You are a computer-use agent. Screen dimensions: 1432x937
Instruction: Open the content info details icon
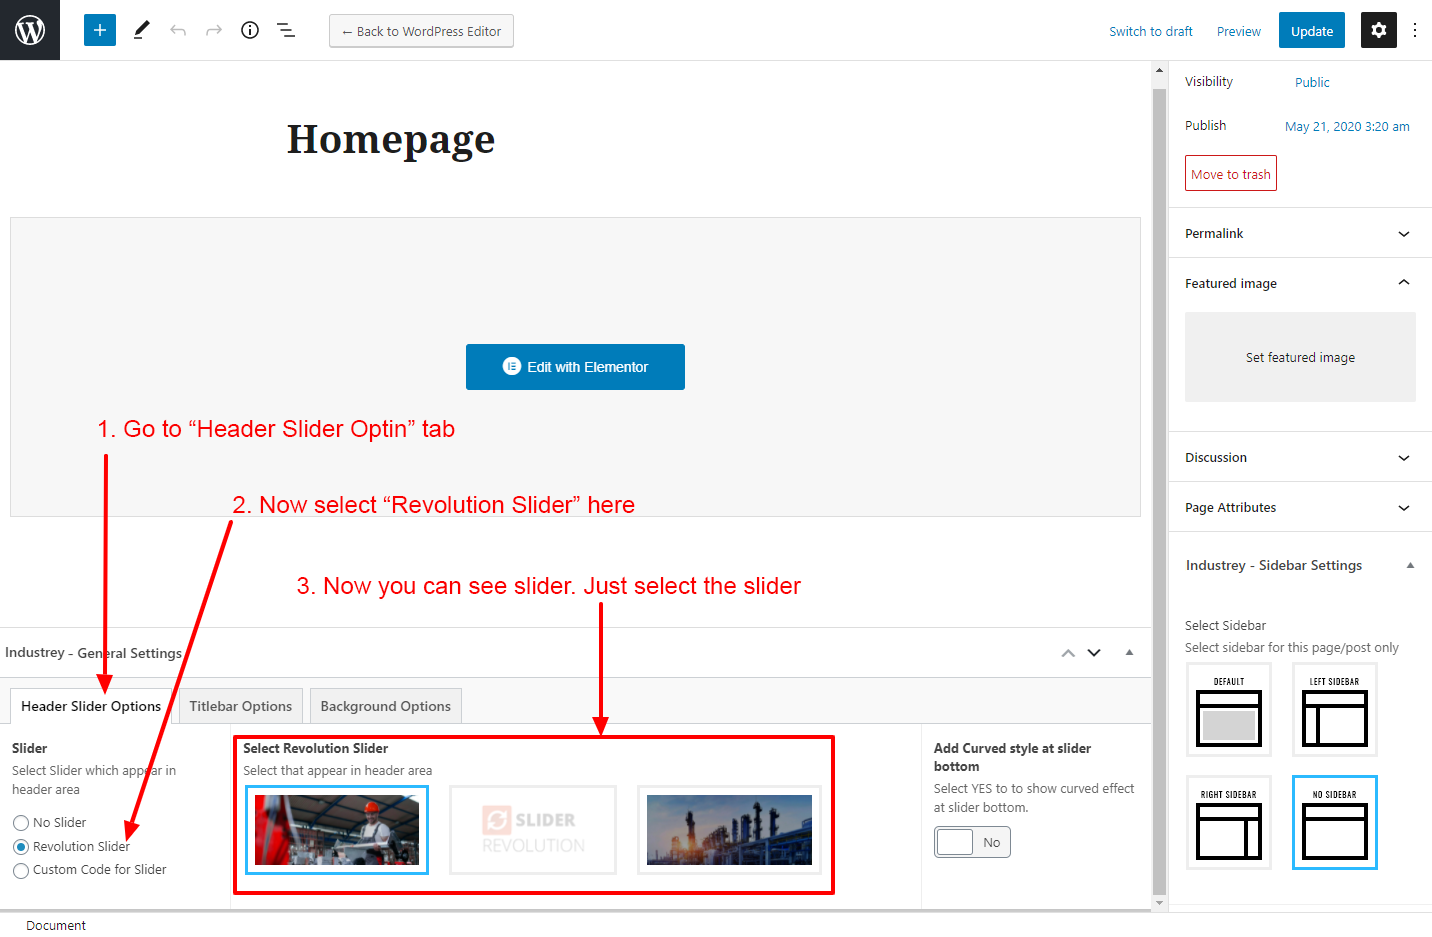[x=250, y=30]
